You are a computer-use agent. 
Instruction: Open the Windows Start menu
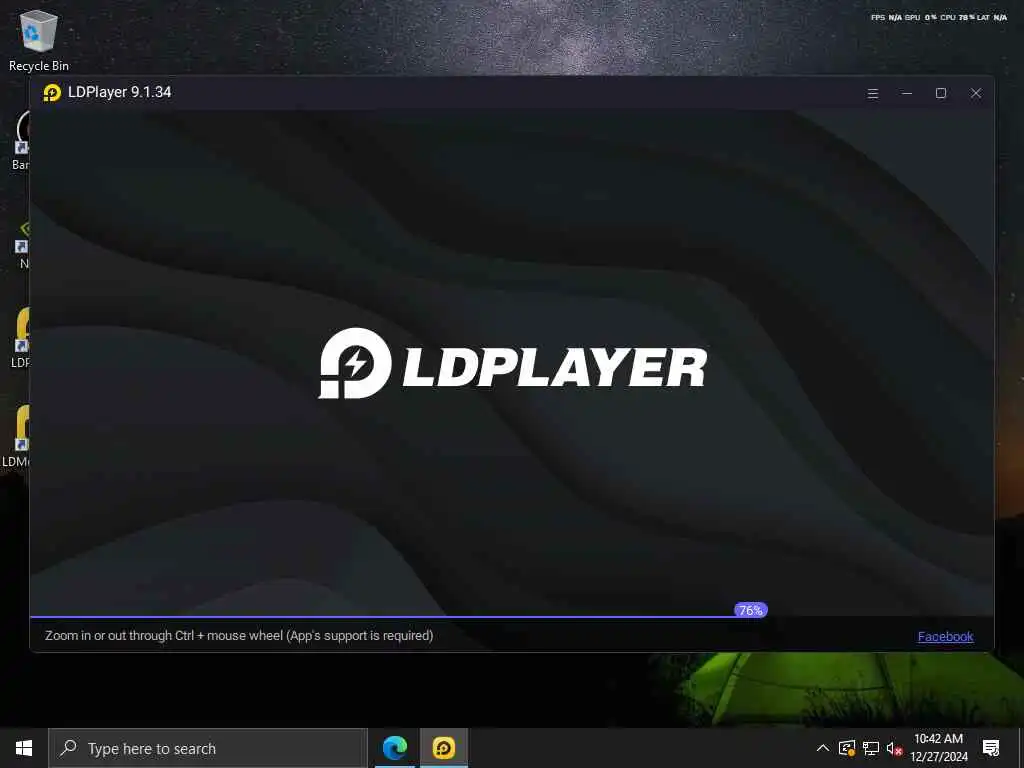(24, 748)
